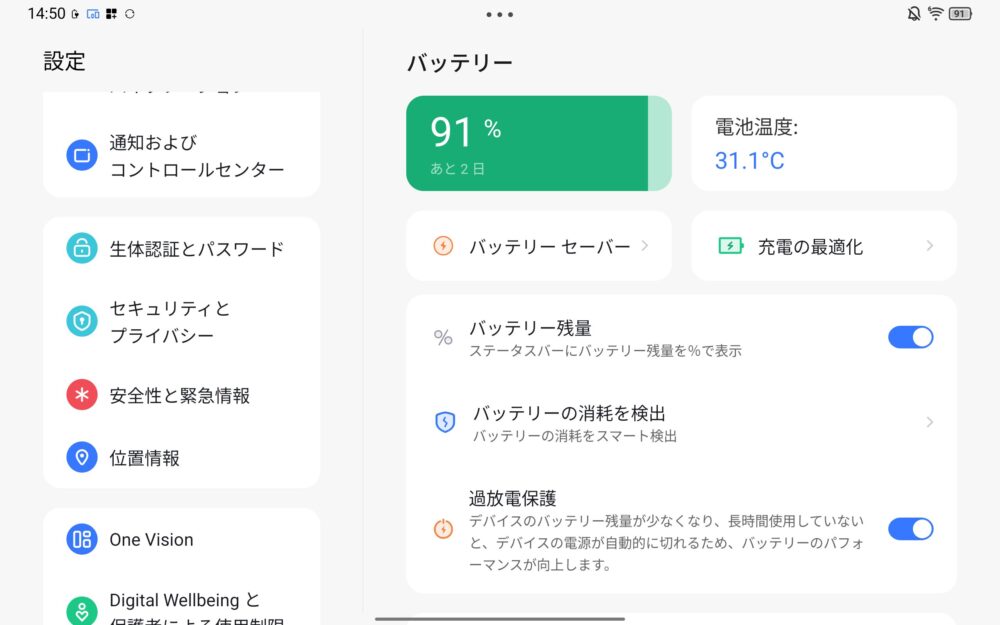Click the notification and control center icon
The height and width of the screenshot is (625, 1000).
point(82,155)
